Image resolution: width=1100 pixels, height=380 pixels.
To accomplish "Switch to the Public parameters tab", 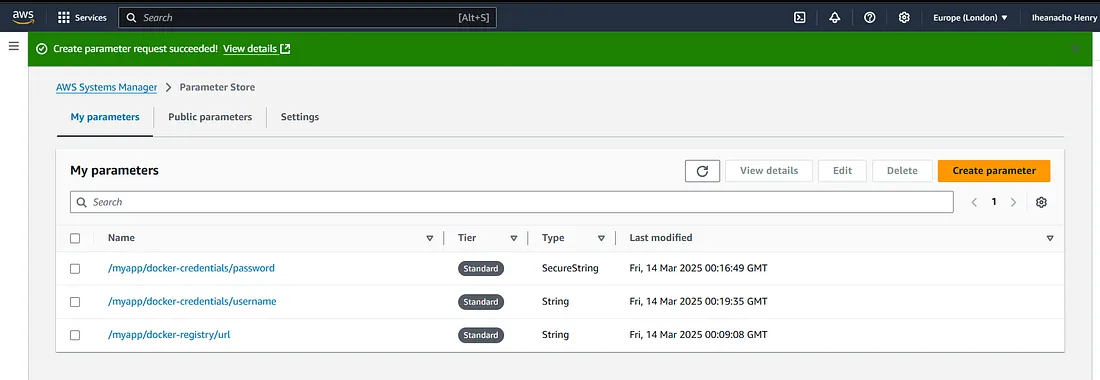I will click(x=210, y=117).
